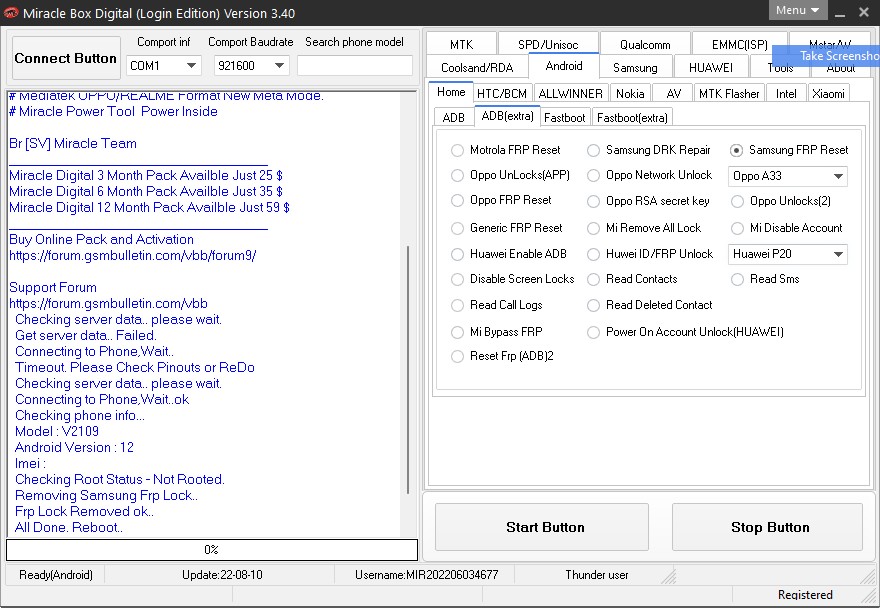Select the Home sub-tab
This screenshot has height=608, width=880.
pyautogui.click(x=451, y=92)
